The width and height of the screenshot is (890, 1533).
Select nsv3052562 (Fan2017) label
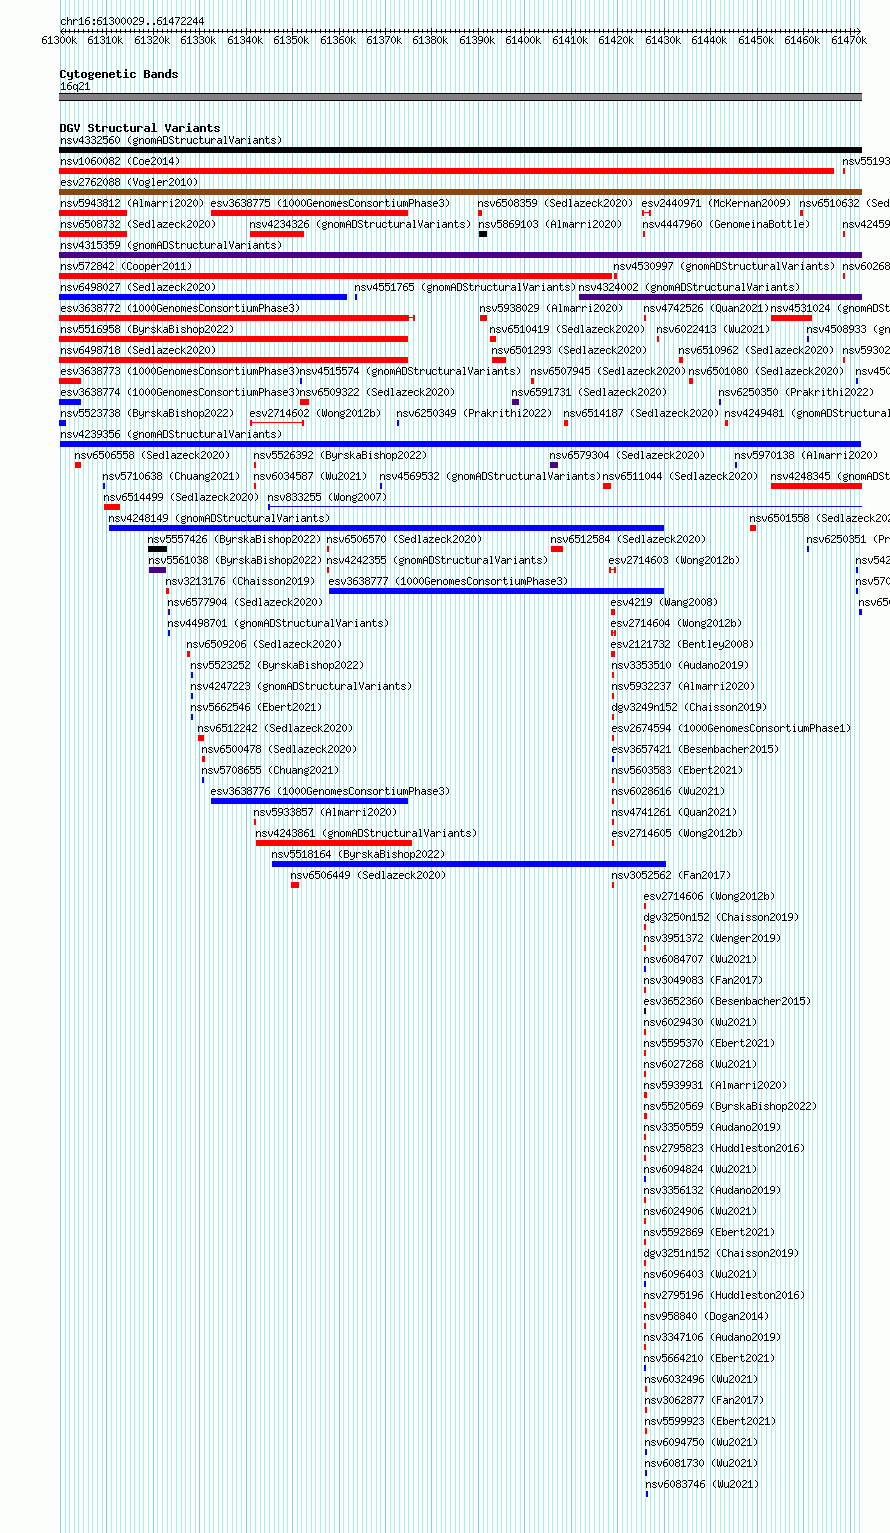point(672,875)
